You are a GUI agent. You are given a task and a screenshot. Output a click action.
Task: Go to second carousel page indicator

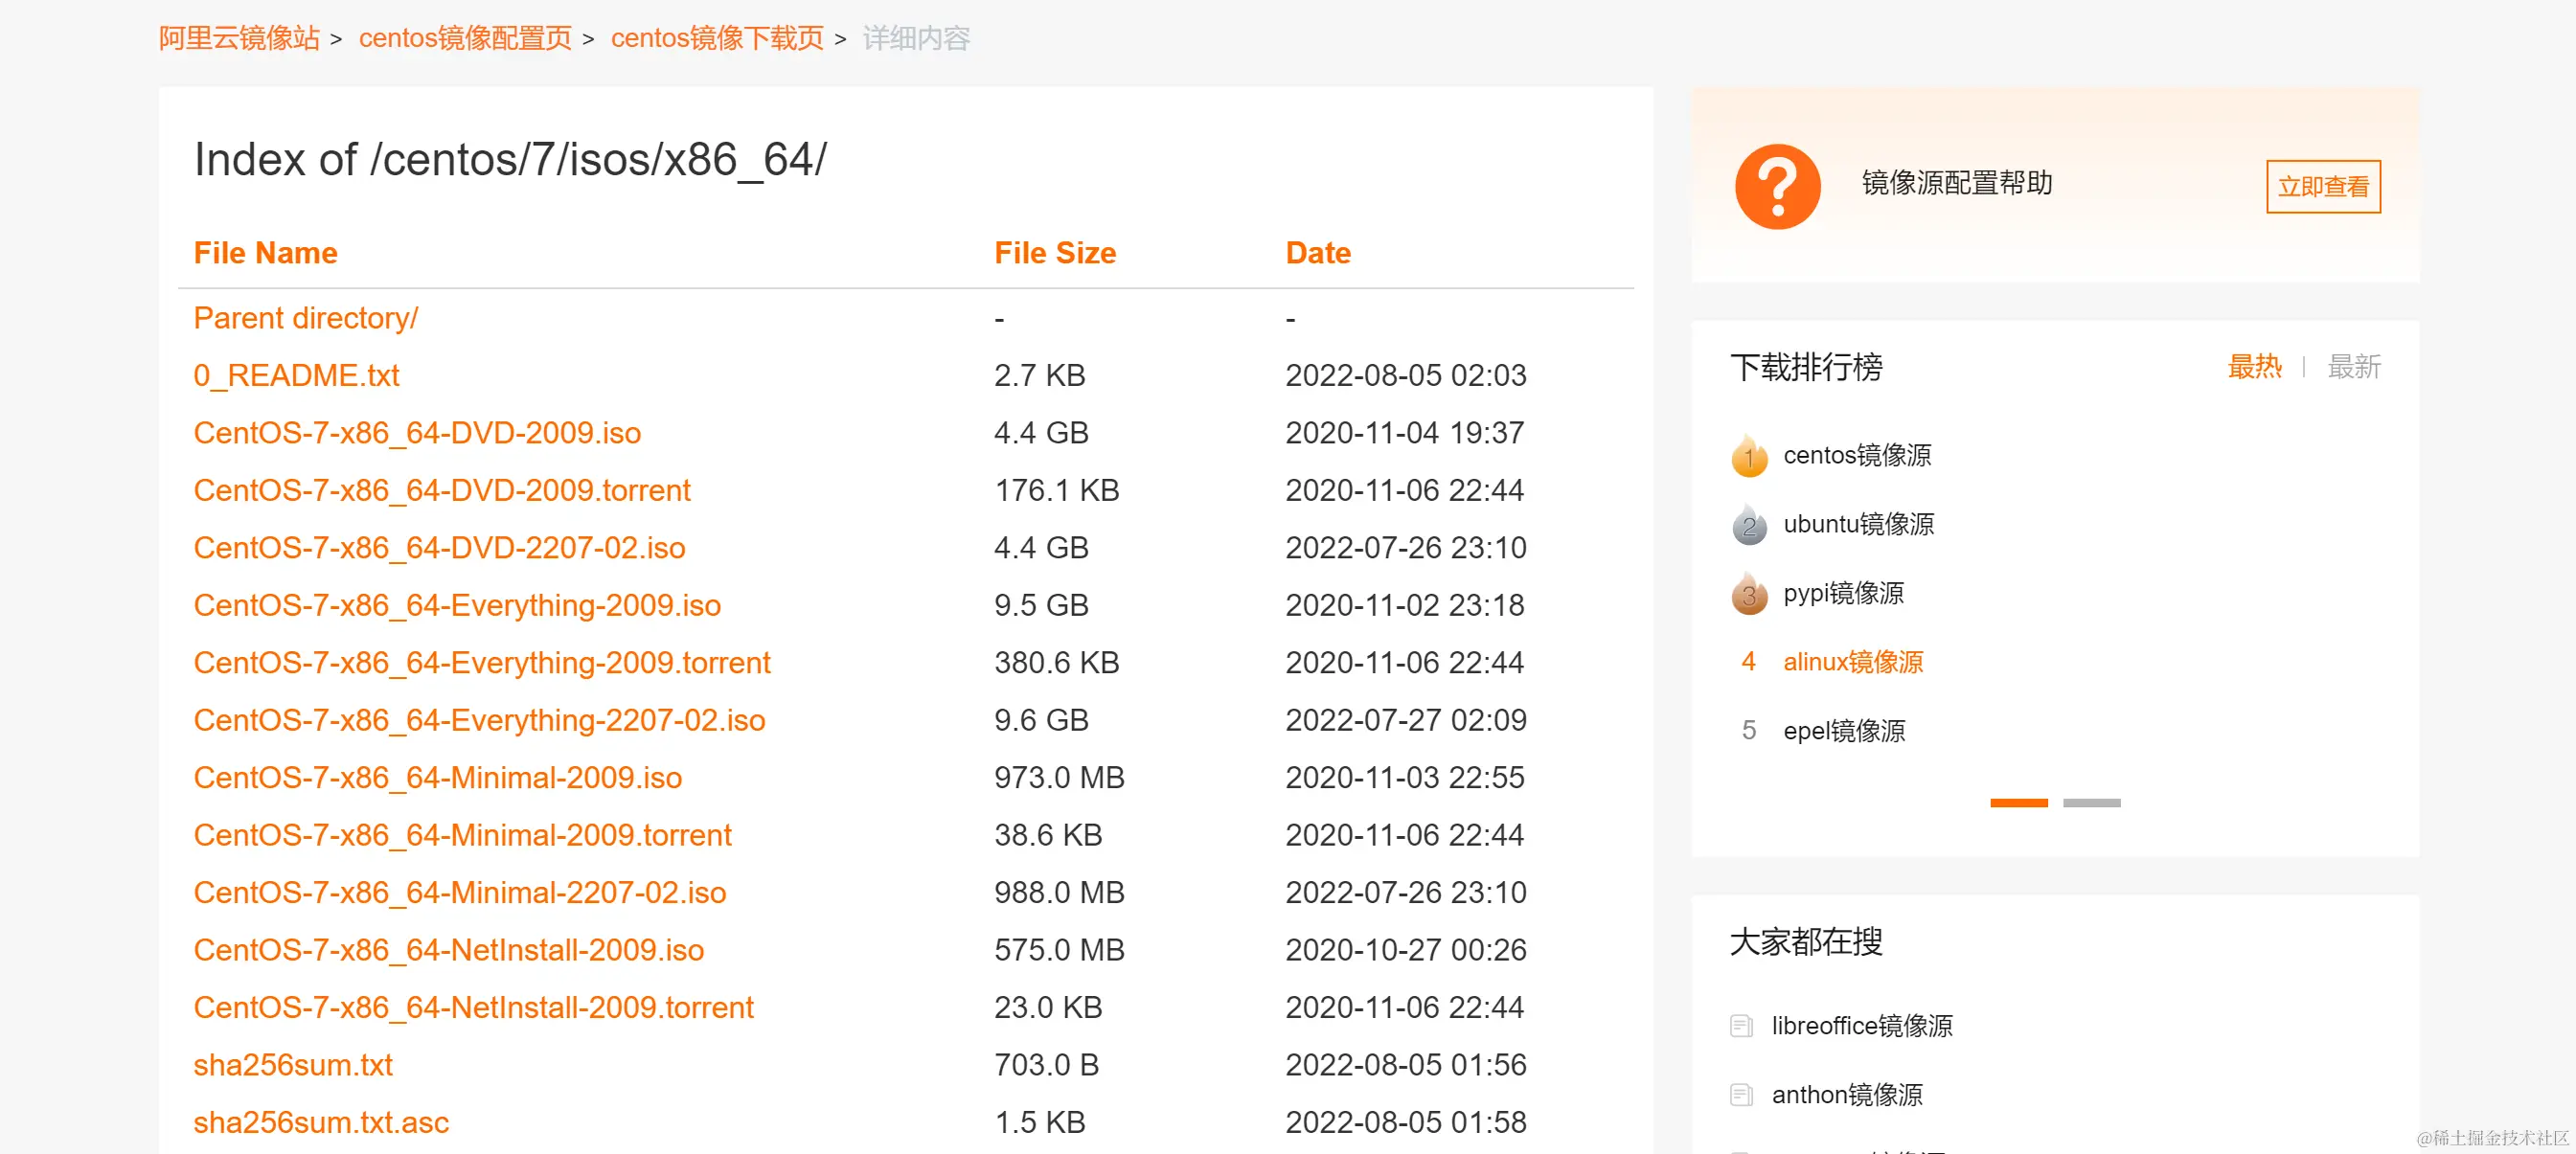tap(2091, 803)
